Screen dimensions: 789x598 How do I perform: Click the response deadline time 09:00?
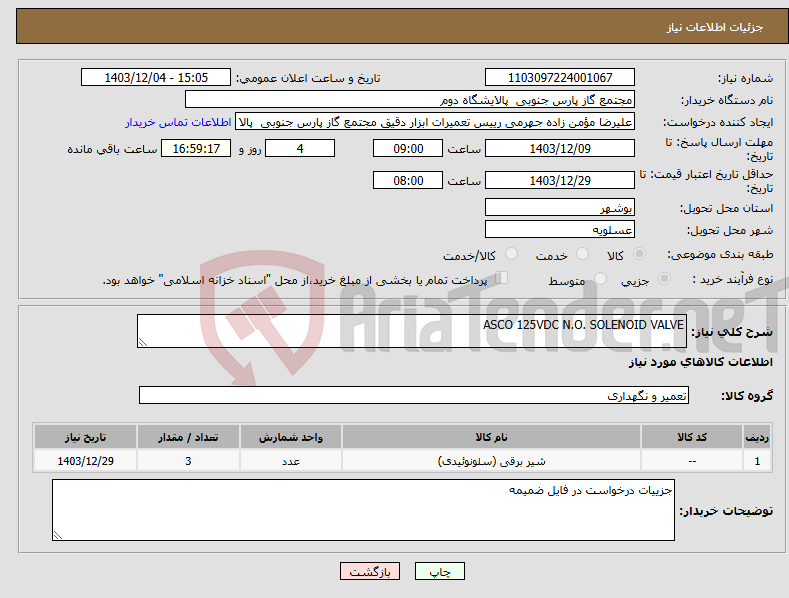(x=408, y=148)
